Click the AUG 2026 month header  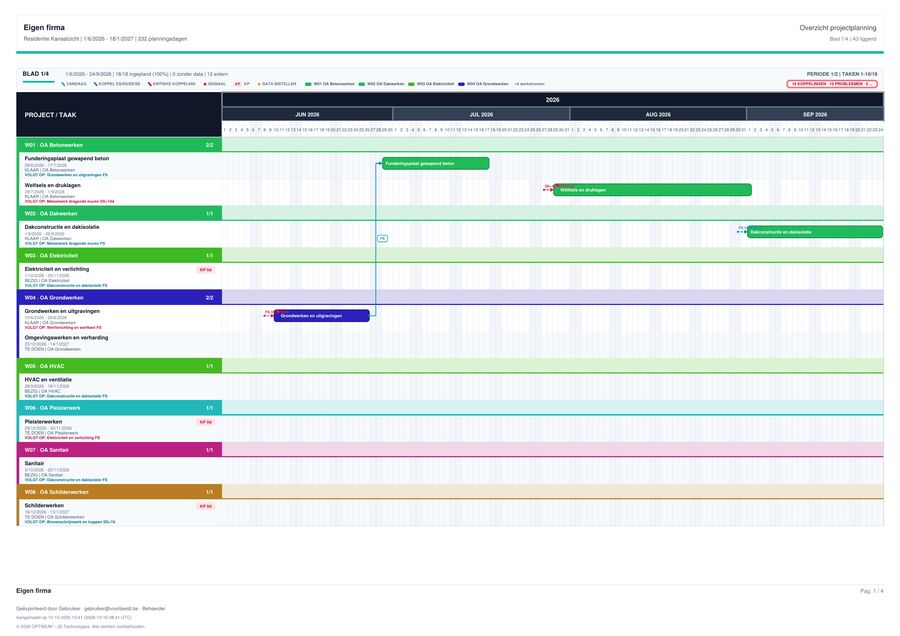click(x=658, y=114)
